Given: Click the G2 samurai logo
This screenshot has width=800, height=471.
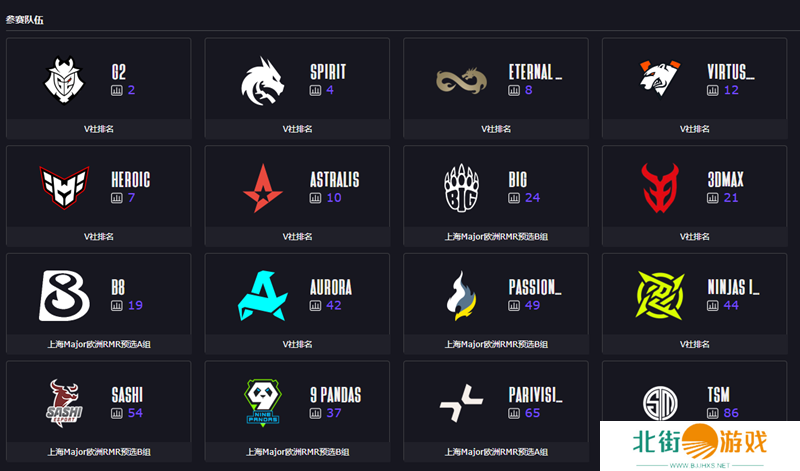Looking at the screenshot, I should pyautogui.click(x=64, y=80).
